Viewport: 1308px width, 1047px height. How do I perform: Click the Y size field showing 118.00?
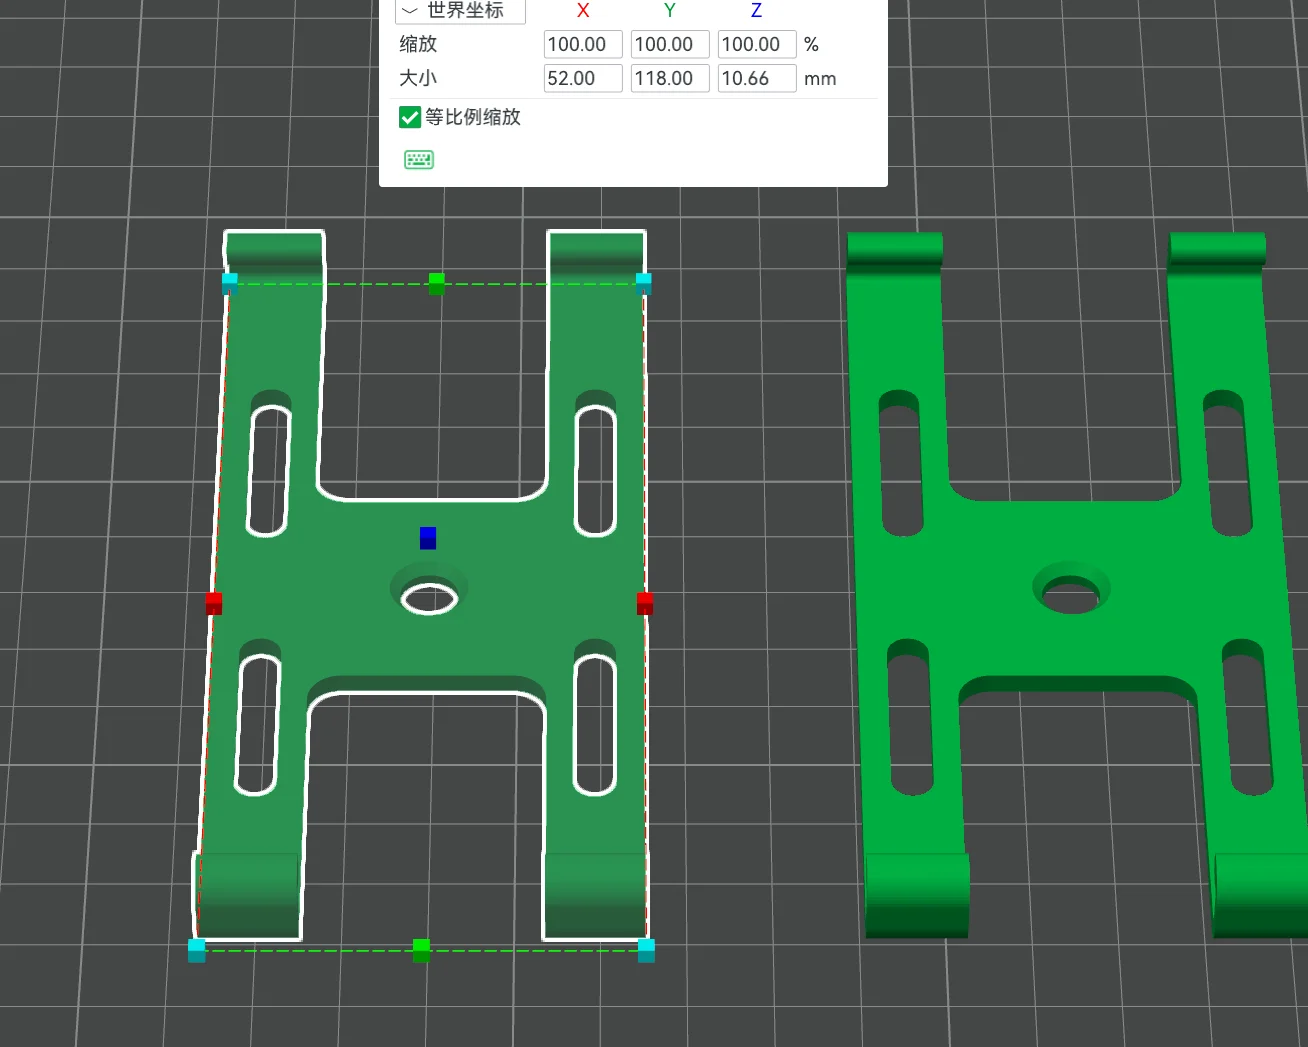670,78
